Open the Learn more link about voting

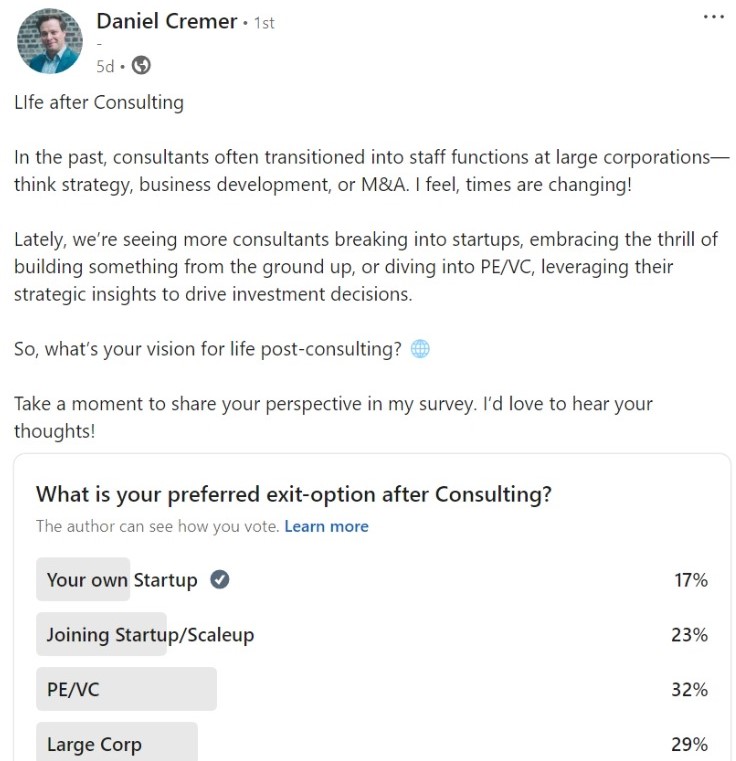[326, 526]
